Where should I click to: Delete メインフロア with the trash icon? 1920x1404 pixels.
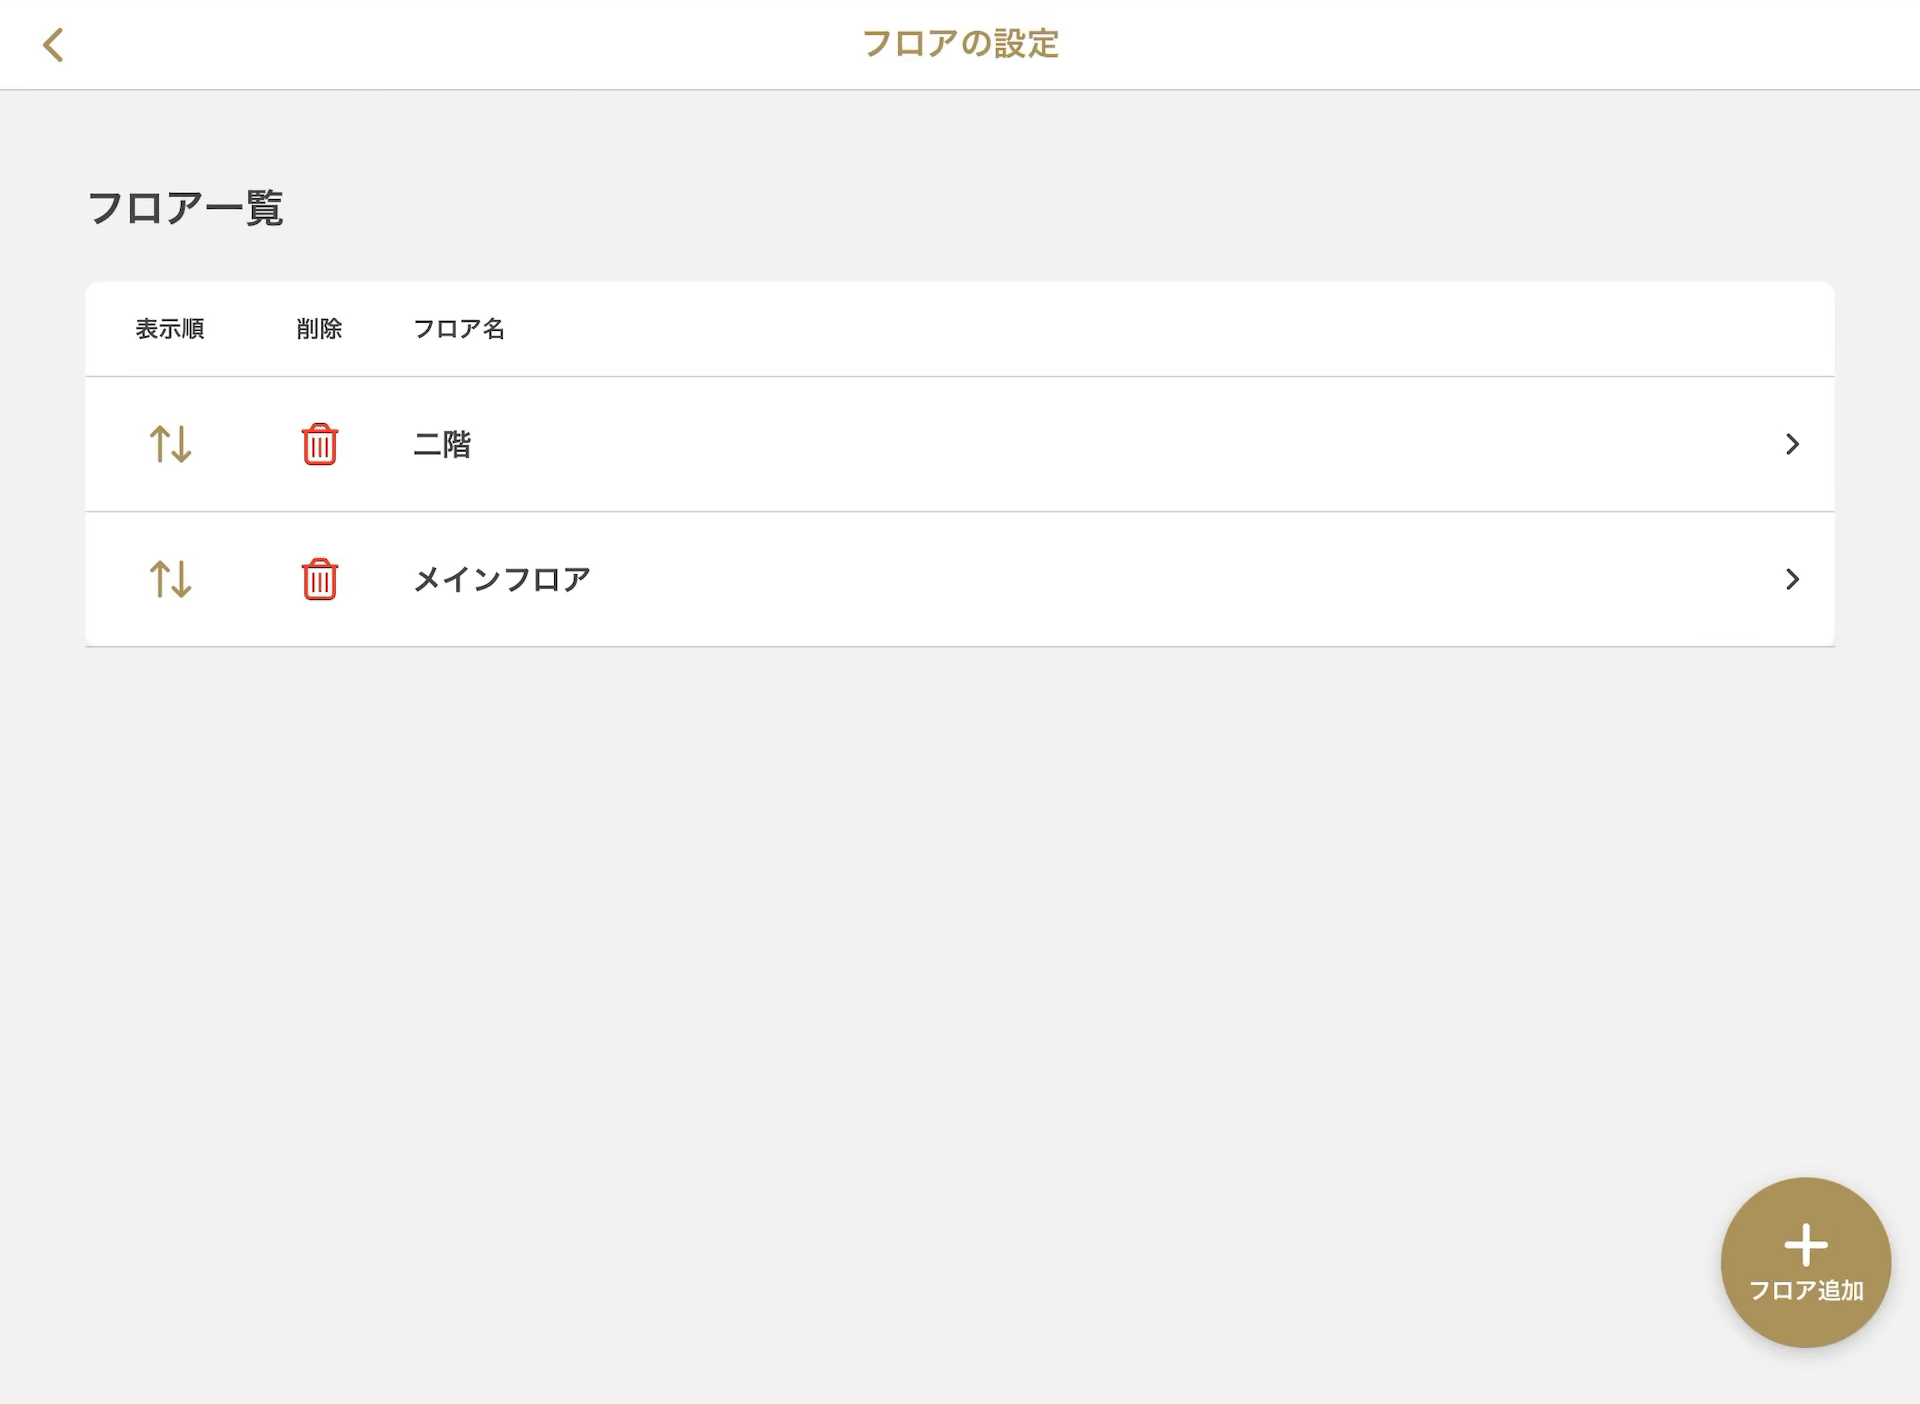(320, 579)
